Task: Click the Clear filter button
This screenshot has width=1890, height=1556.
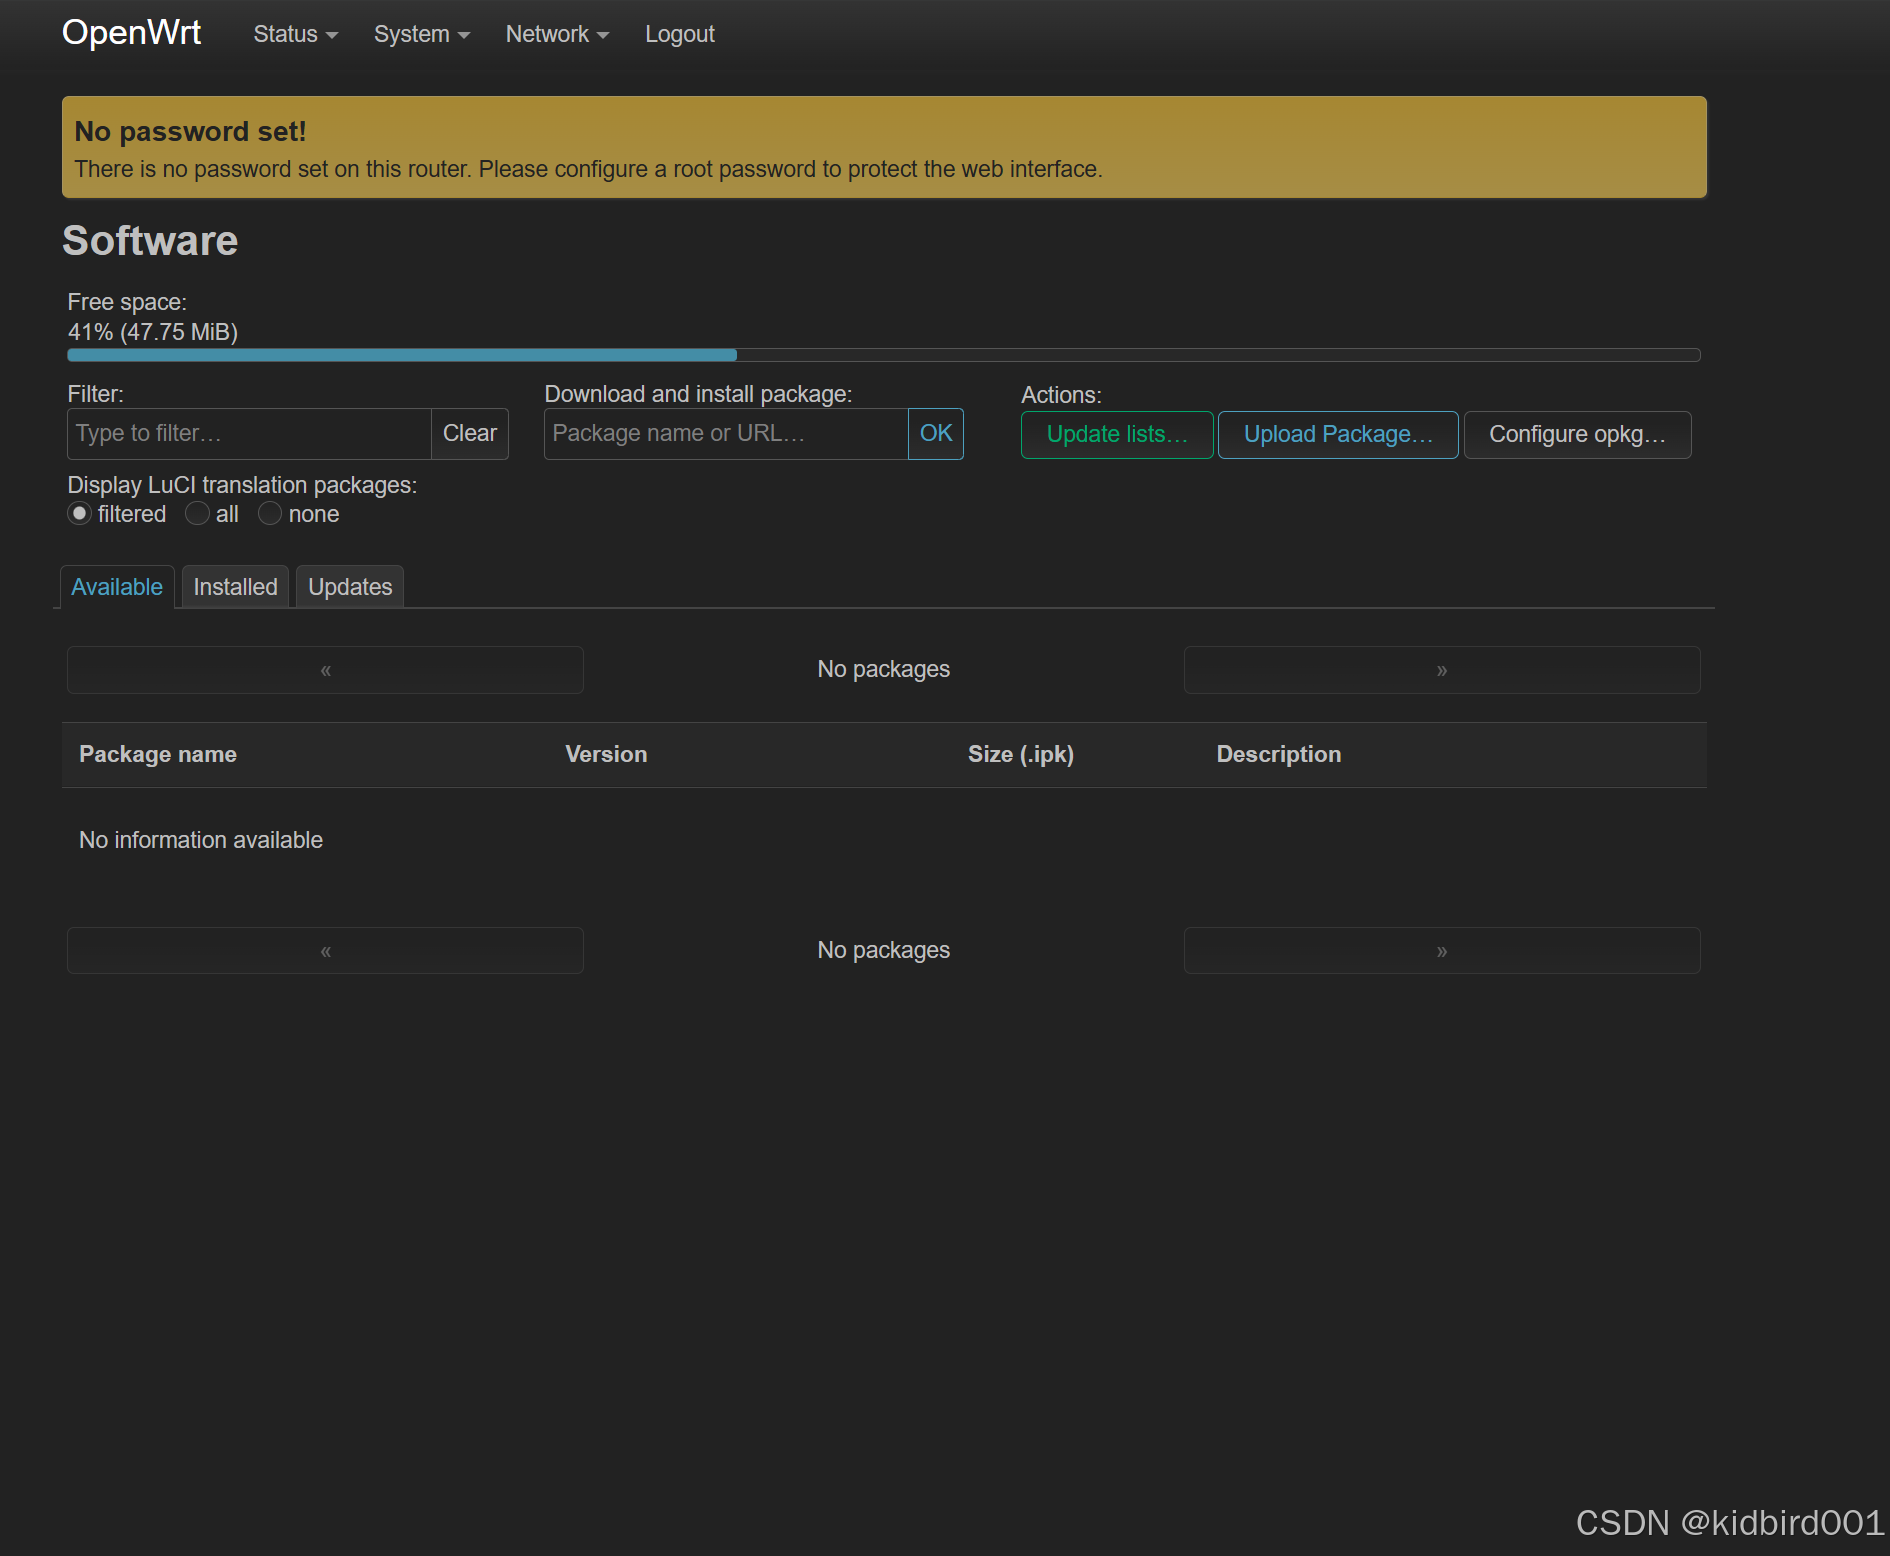Action: point(469,433)
